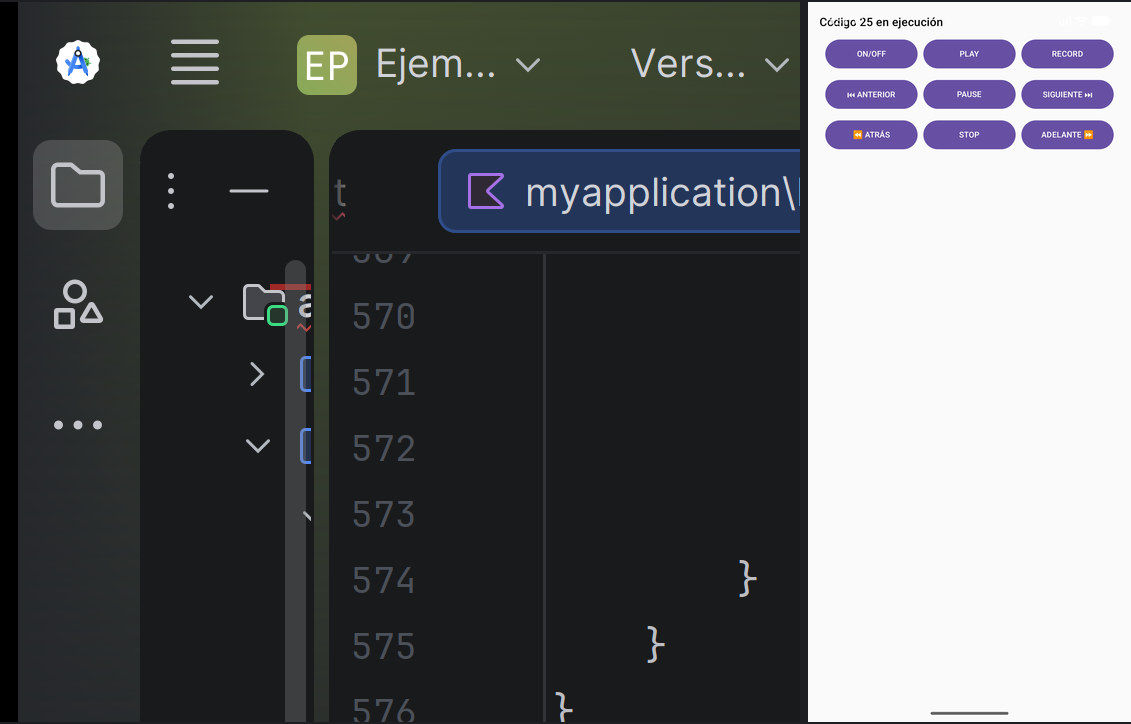This screenshot has width=1131, height=724.
Task: Tap the PAUSE button in the emulator
Action: pos(969,94)
